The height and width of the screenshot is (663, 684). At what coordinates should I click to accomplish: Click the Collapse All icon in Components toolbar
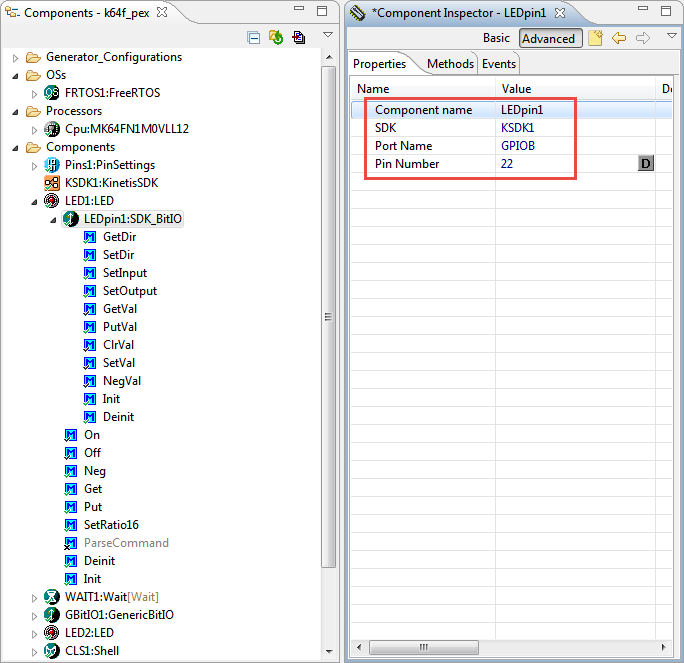coord(254,38)
